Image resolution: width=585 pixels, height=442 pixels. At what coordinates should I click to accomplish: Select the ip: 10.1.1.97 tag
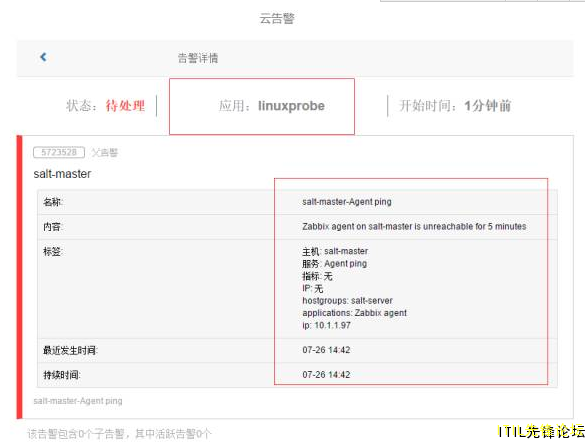(x=326, y=325)
